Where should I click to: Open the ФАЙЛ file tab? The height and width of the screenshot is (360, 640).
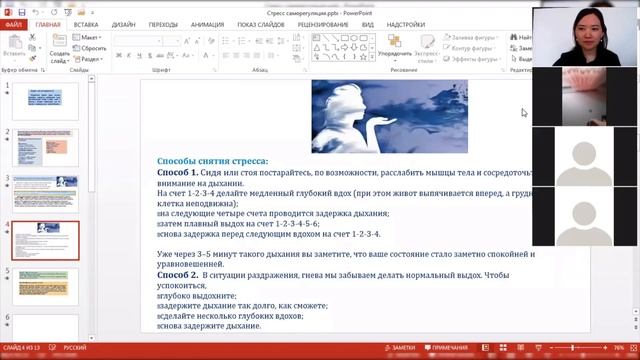14,24
